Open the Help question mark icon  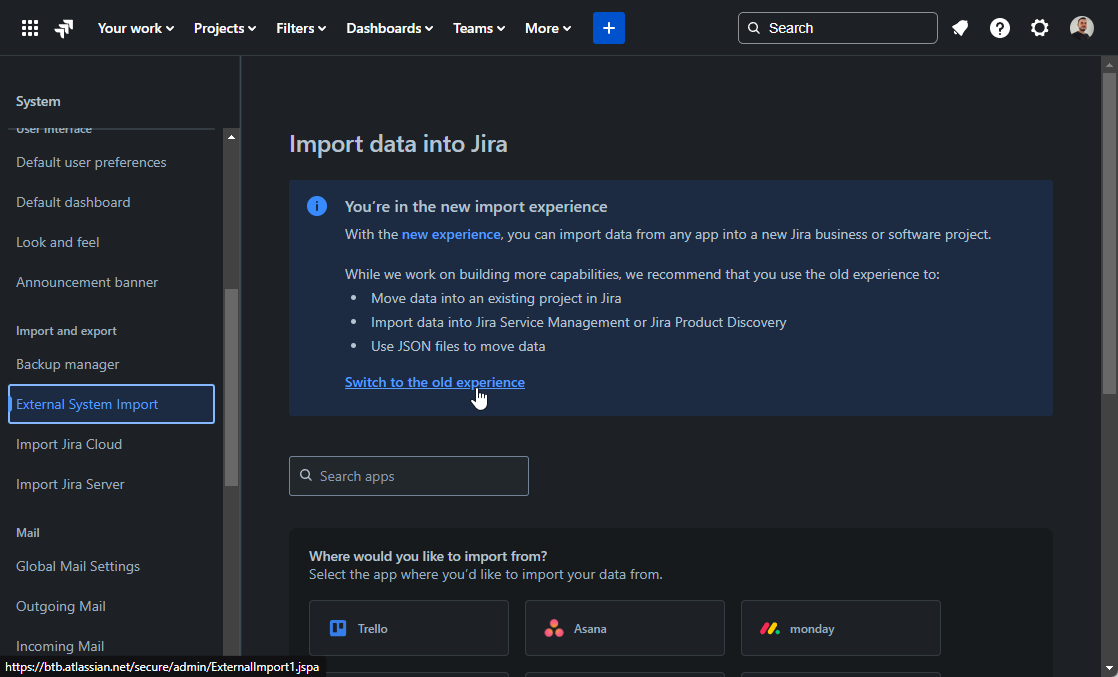[999, 27]
